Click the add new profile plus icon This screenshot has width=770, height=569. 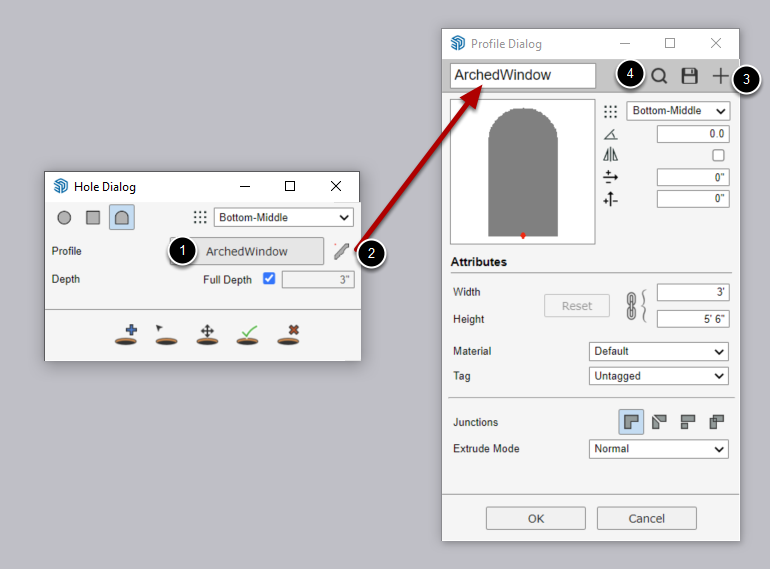[x=720, y=76]
